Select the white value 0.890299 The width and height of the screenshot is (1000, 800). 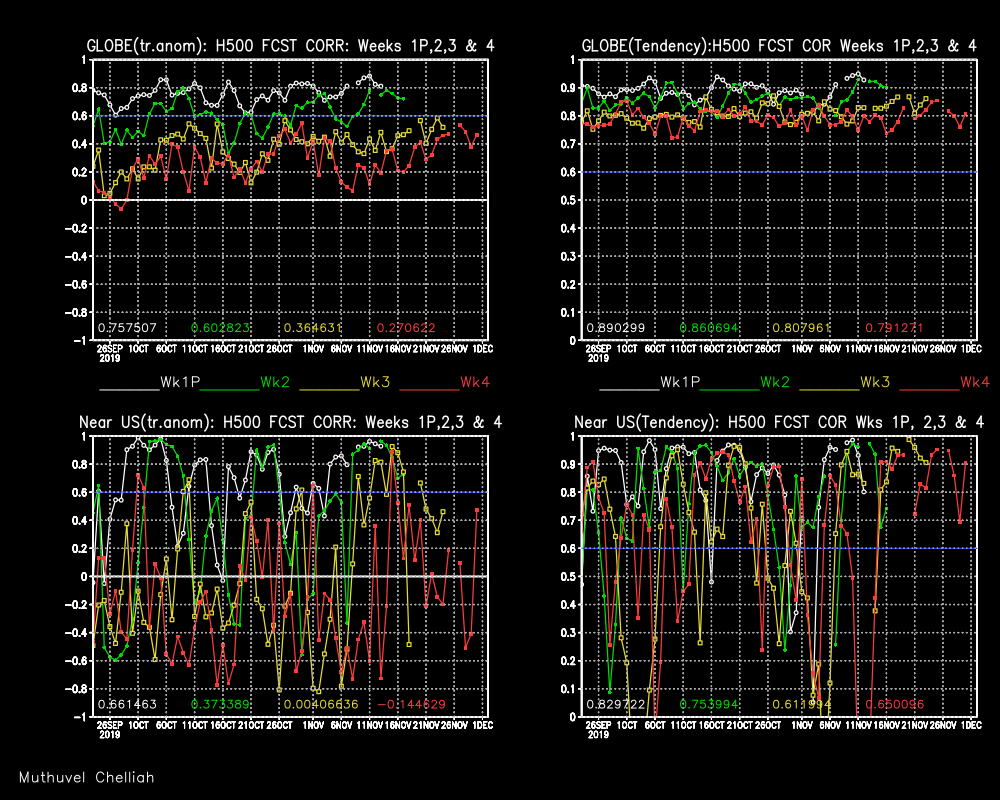click(x=615, y=328)
